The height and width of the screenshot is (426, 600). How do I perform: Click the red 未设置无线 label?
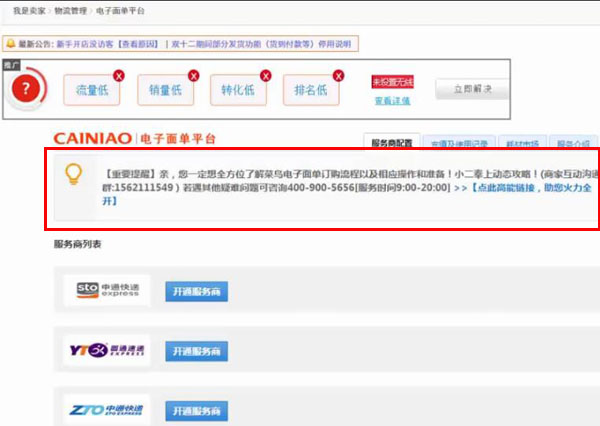pos(393,82)
